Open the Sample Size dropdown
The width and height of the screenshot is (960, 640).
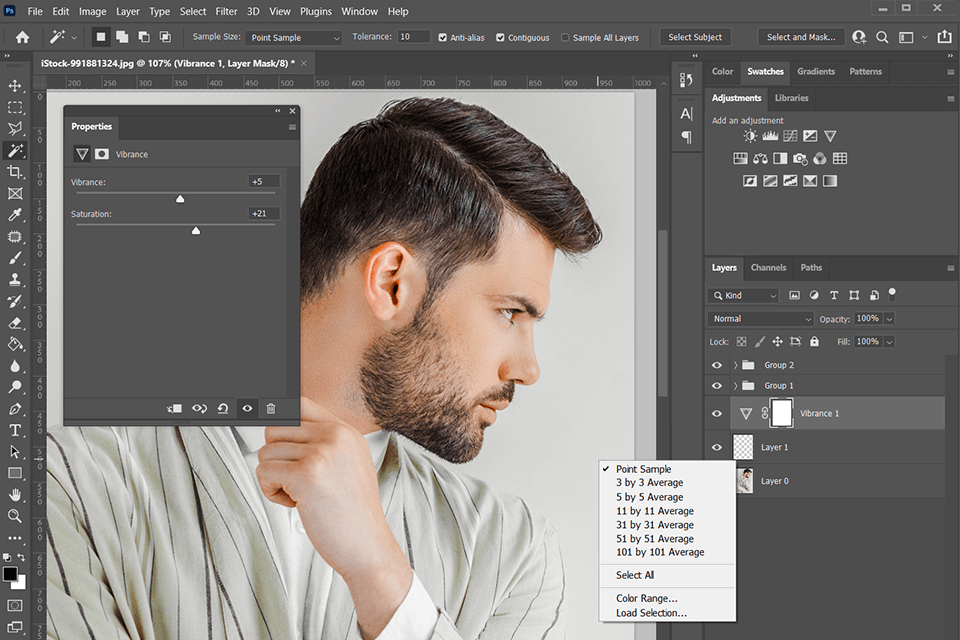click(x=294, y=37)
